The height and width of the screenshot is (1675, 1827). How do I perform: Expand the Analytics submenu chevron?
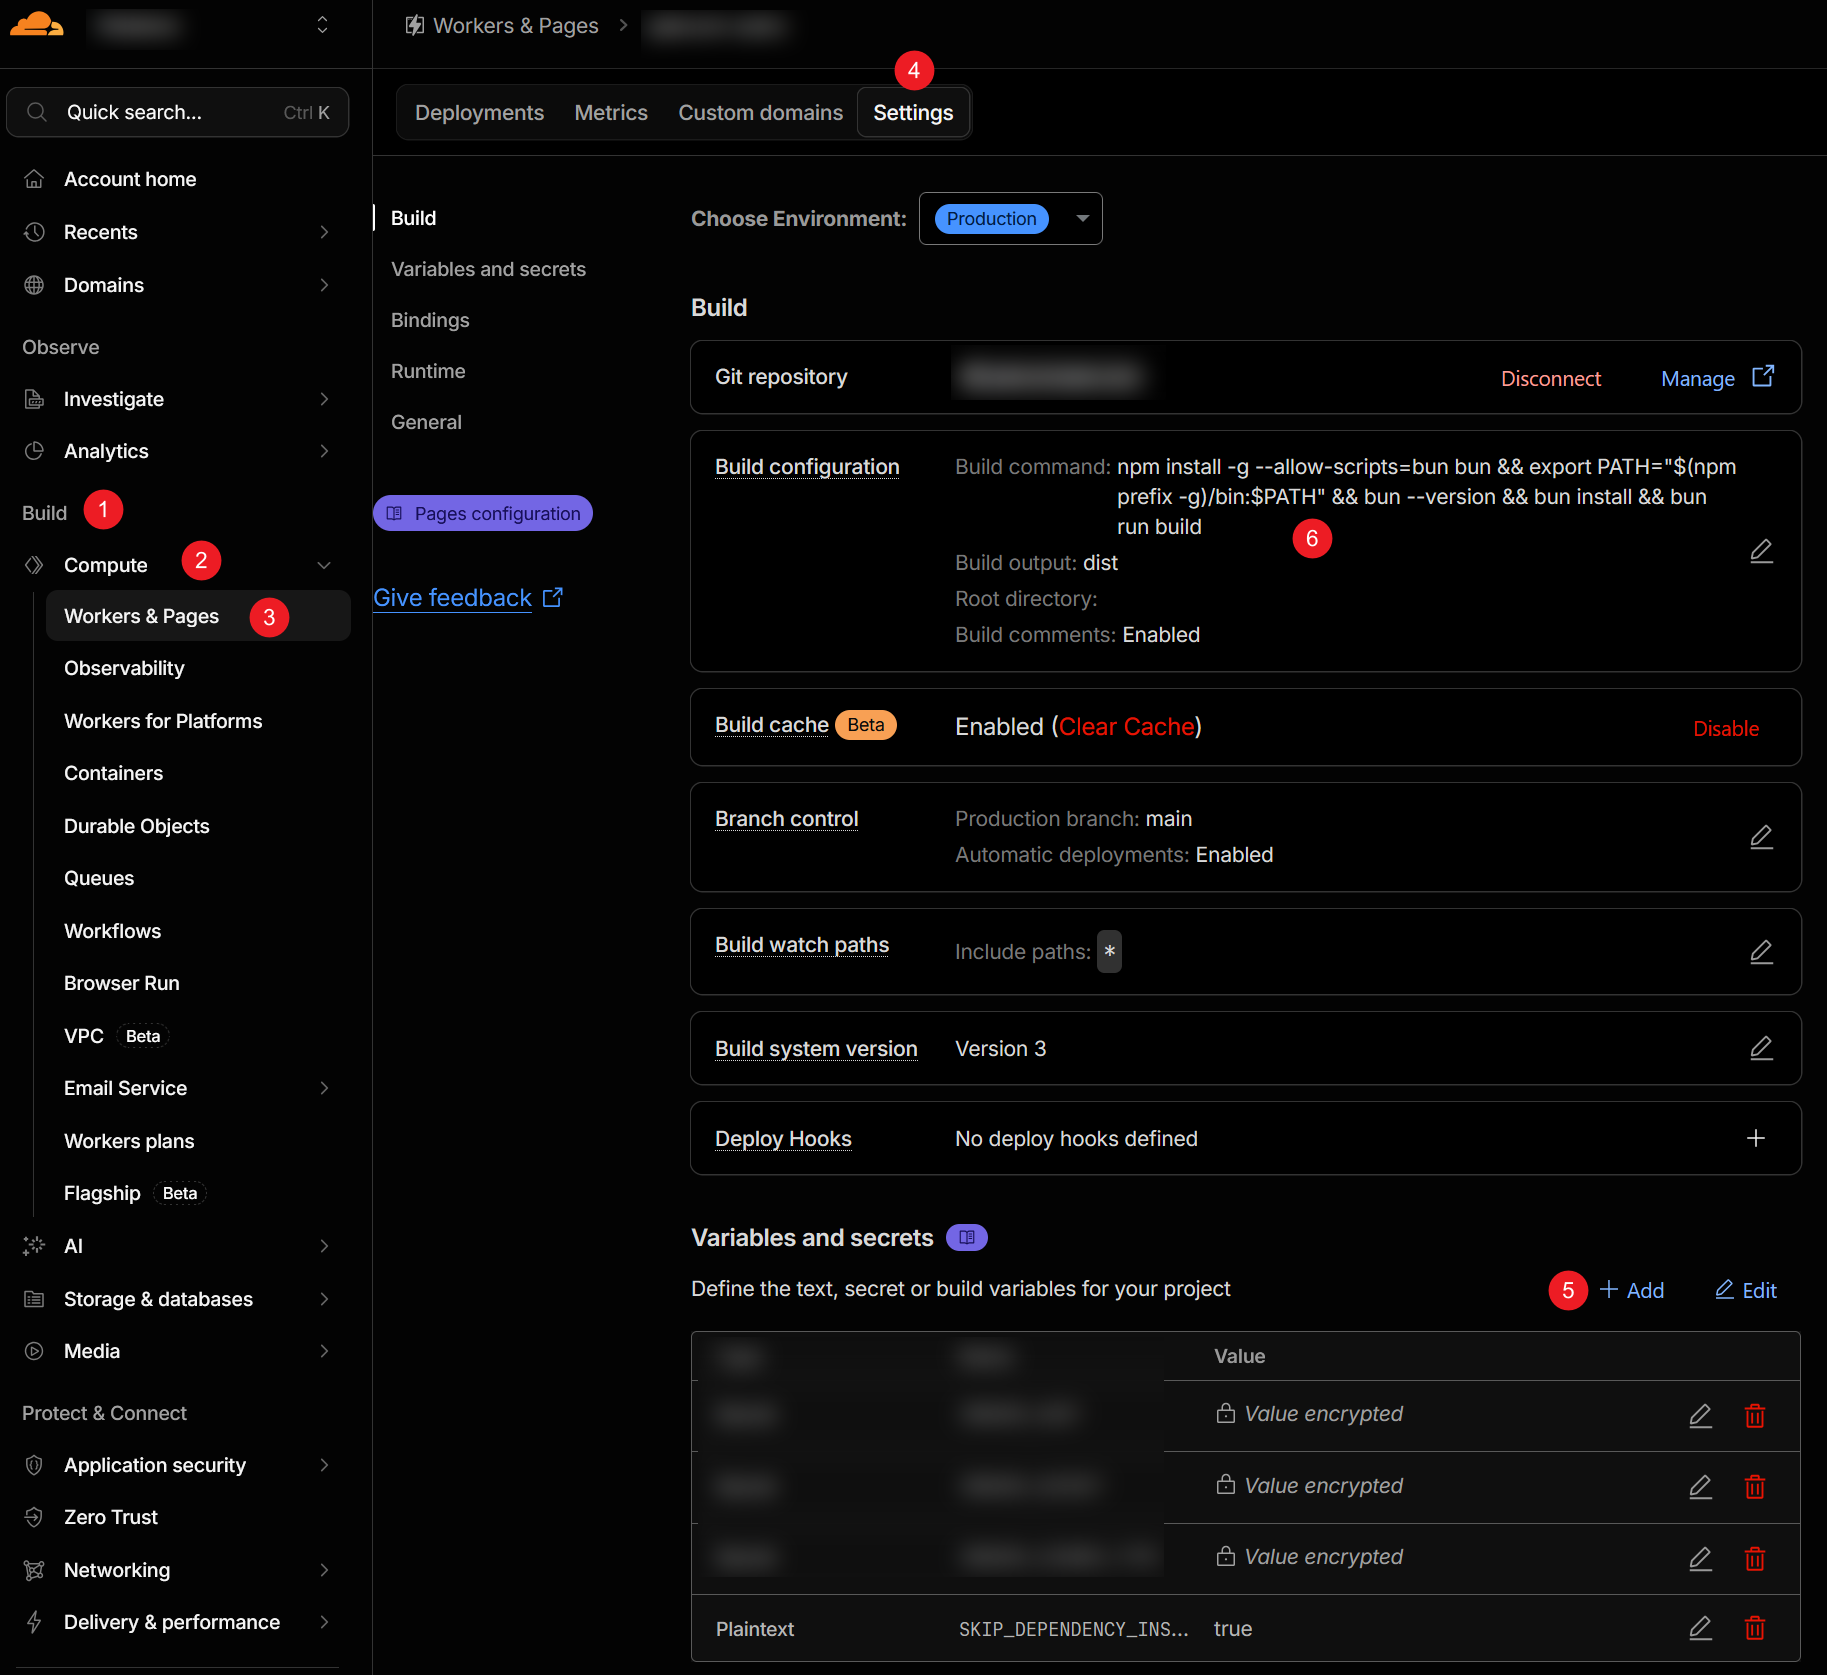tap(324, 451)
